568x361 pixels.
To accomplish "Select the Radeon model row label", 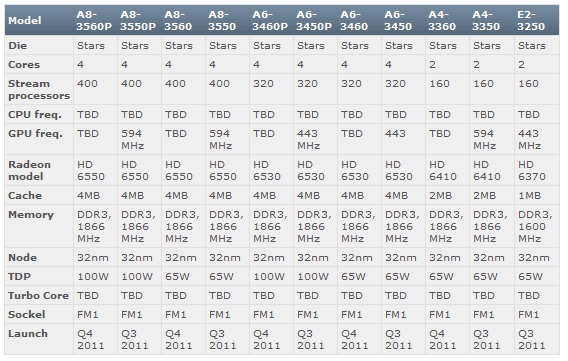I will [x=29, y=171].
